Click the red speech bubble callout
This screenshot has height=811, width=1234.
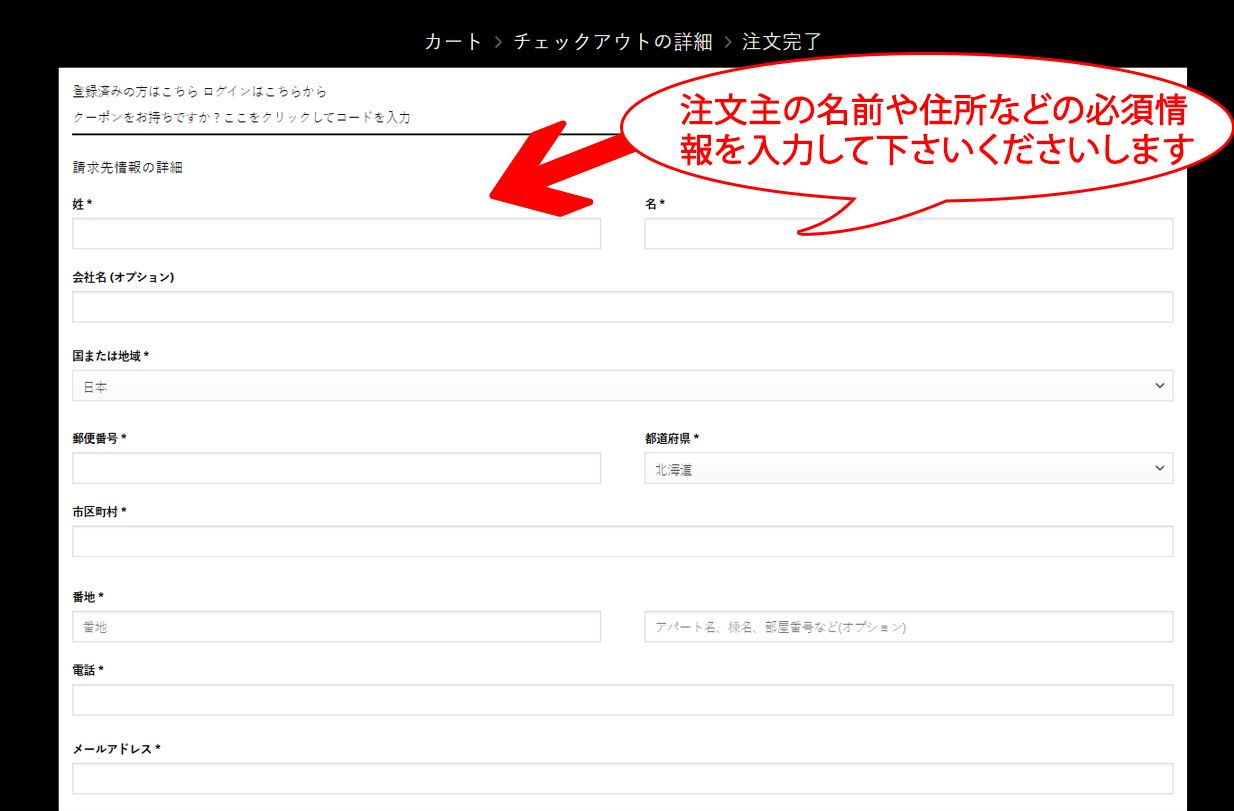click(930, 130)
